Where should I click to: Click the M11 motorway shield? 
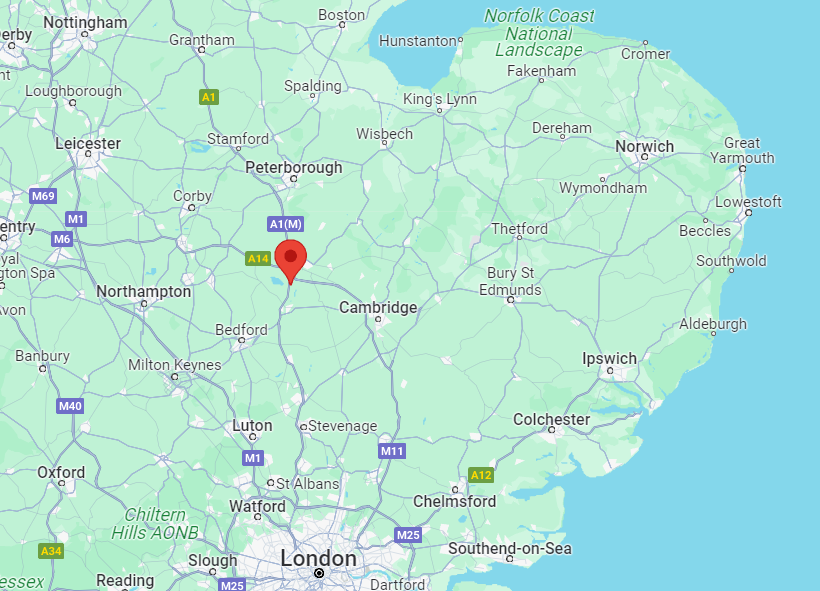(392, 451)
